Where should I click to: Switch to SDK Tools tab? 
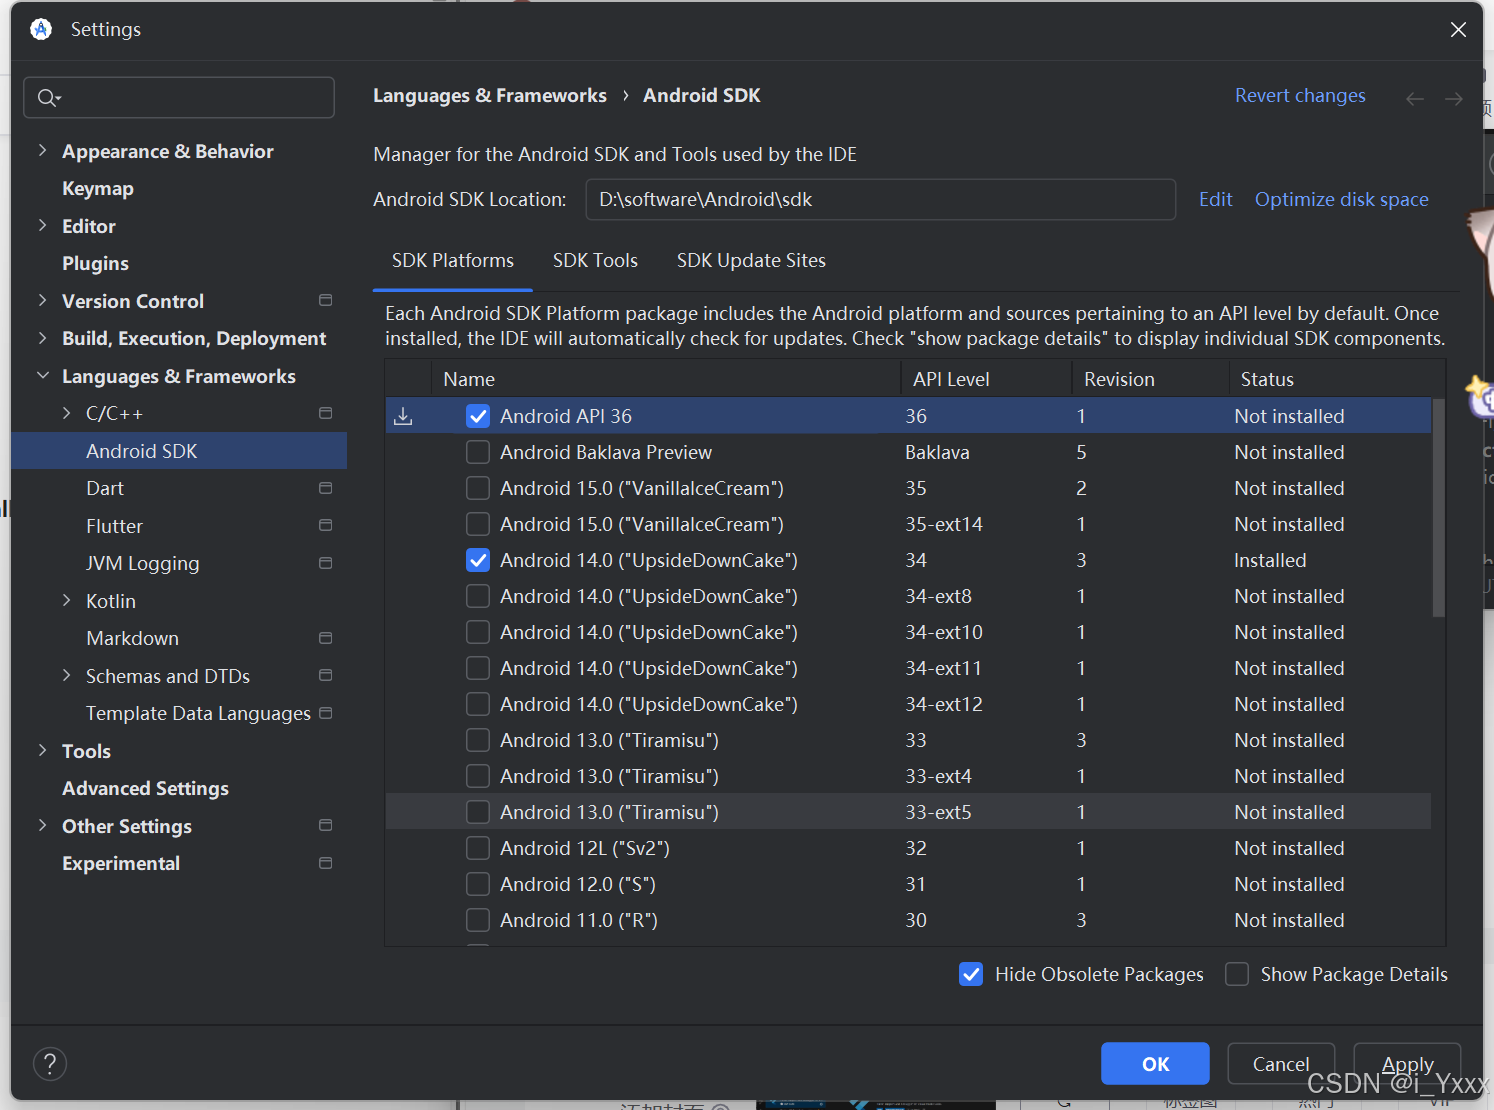[595, 260]
